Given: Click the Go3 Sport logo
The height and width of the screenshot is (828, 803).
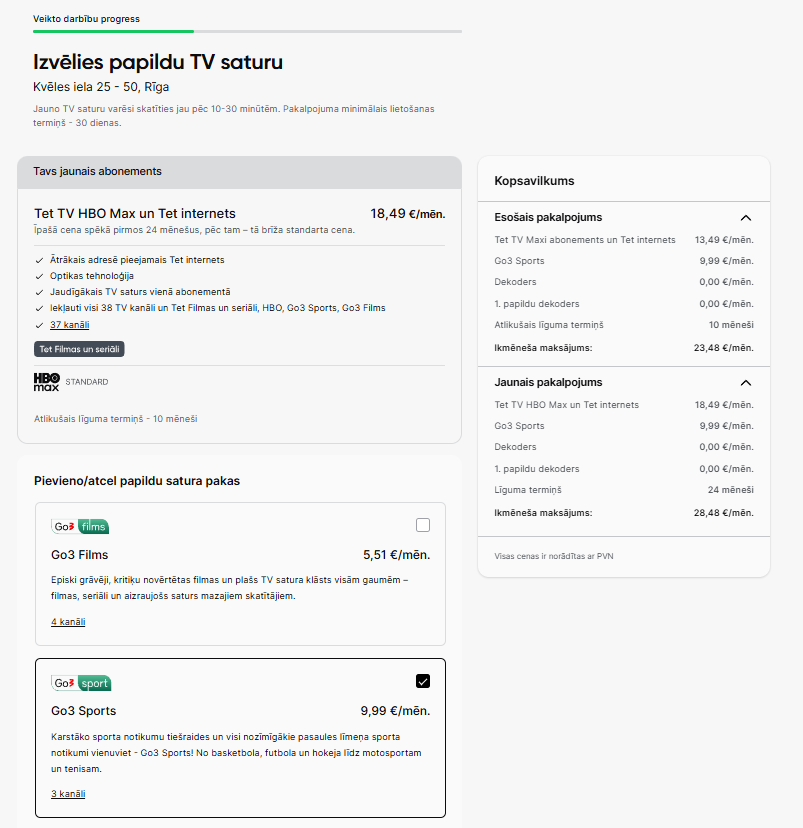Looking at the screenshot, I should pyautogui.click(x=81, y=683).
